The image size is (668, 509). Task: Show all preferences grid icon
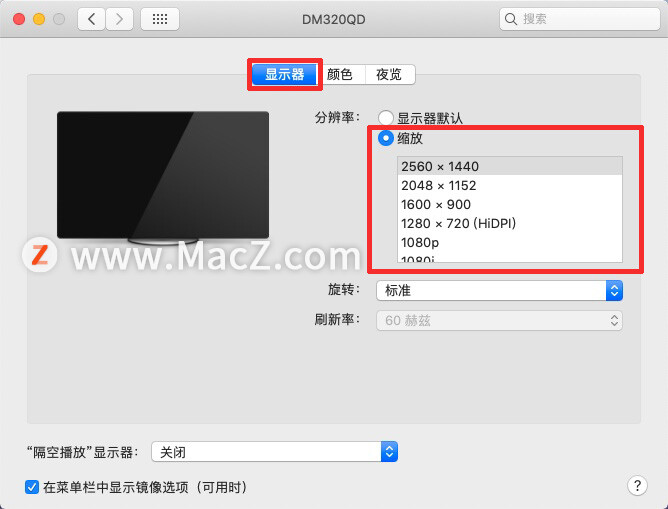(x=160, y=19)
